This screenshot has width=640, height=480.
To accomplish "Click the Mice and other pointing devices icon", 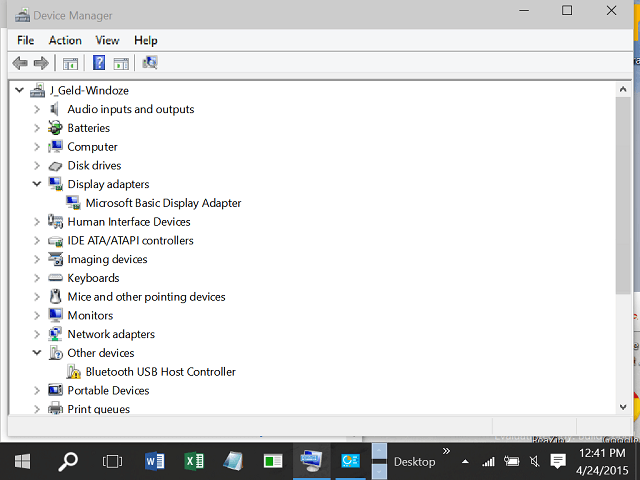I will click(55, 297).
